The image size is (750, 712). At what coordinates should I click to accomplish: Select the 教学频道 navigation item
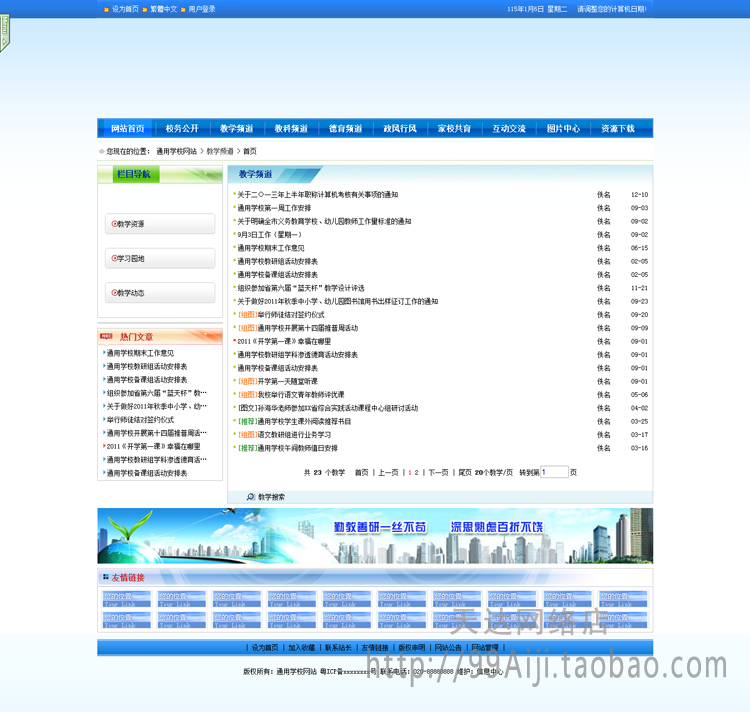click(x=236, y=129)
